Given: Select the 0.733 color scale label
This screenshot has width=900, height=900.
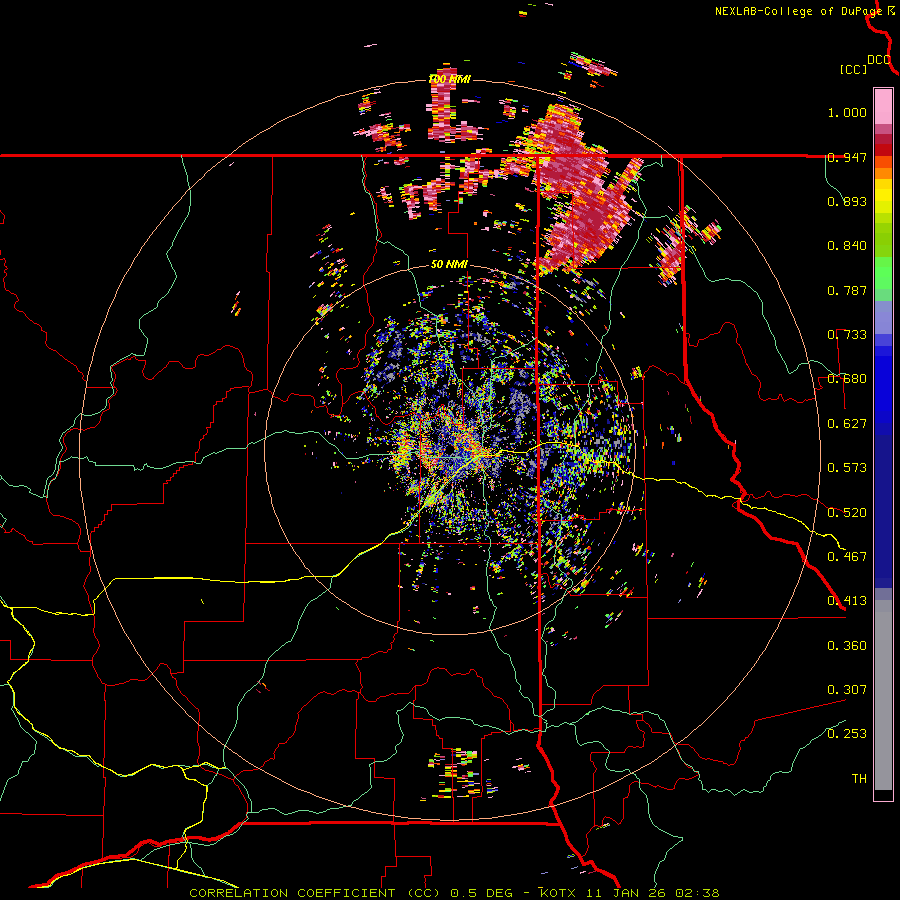Looking at the screenshot, I should pos(847,334).
